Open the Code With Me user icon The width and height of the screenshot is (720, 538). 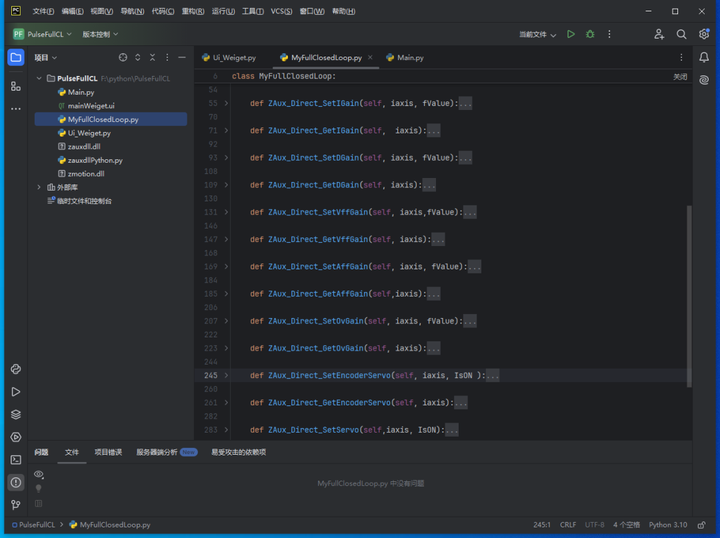tap(659, 34)
